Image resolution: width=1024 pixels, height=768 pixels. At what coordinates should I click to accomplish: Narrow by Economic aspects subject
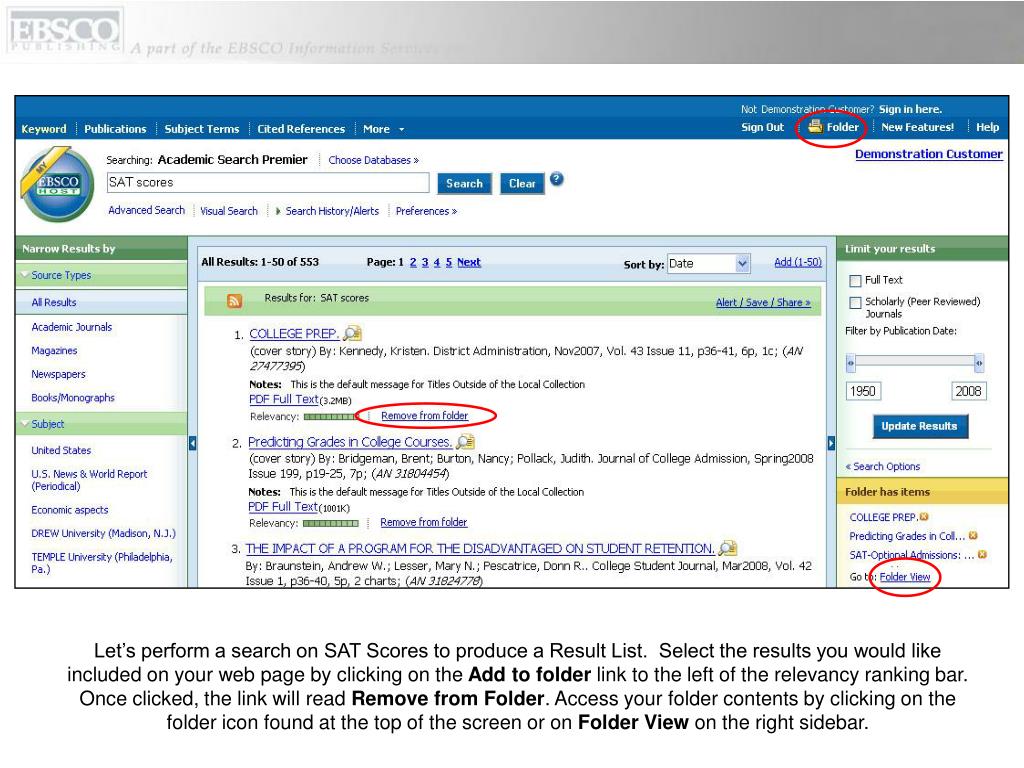click(x=70, y=510)
